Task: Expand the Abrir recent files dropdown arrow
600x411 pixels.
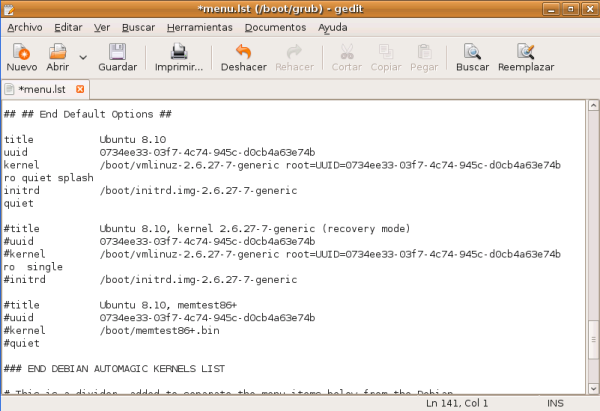Action: (x=83, y=57)
